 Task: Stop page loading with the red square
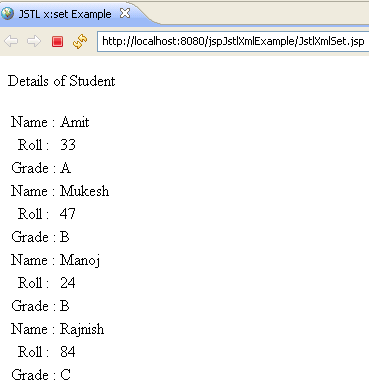click(x=57, y=42)
